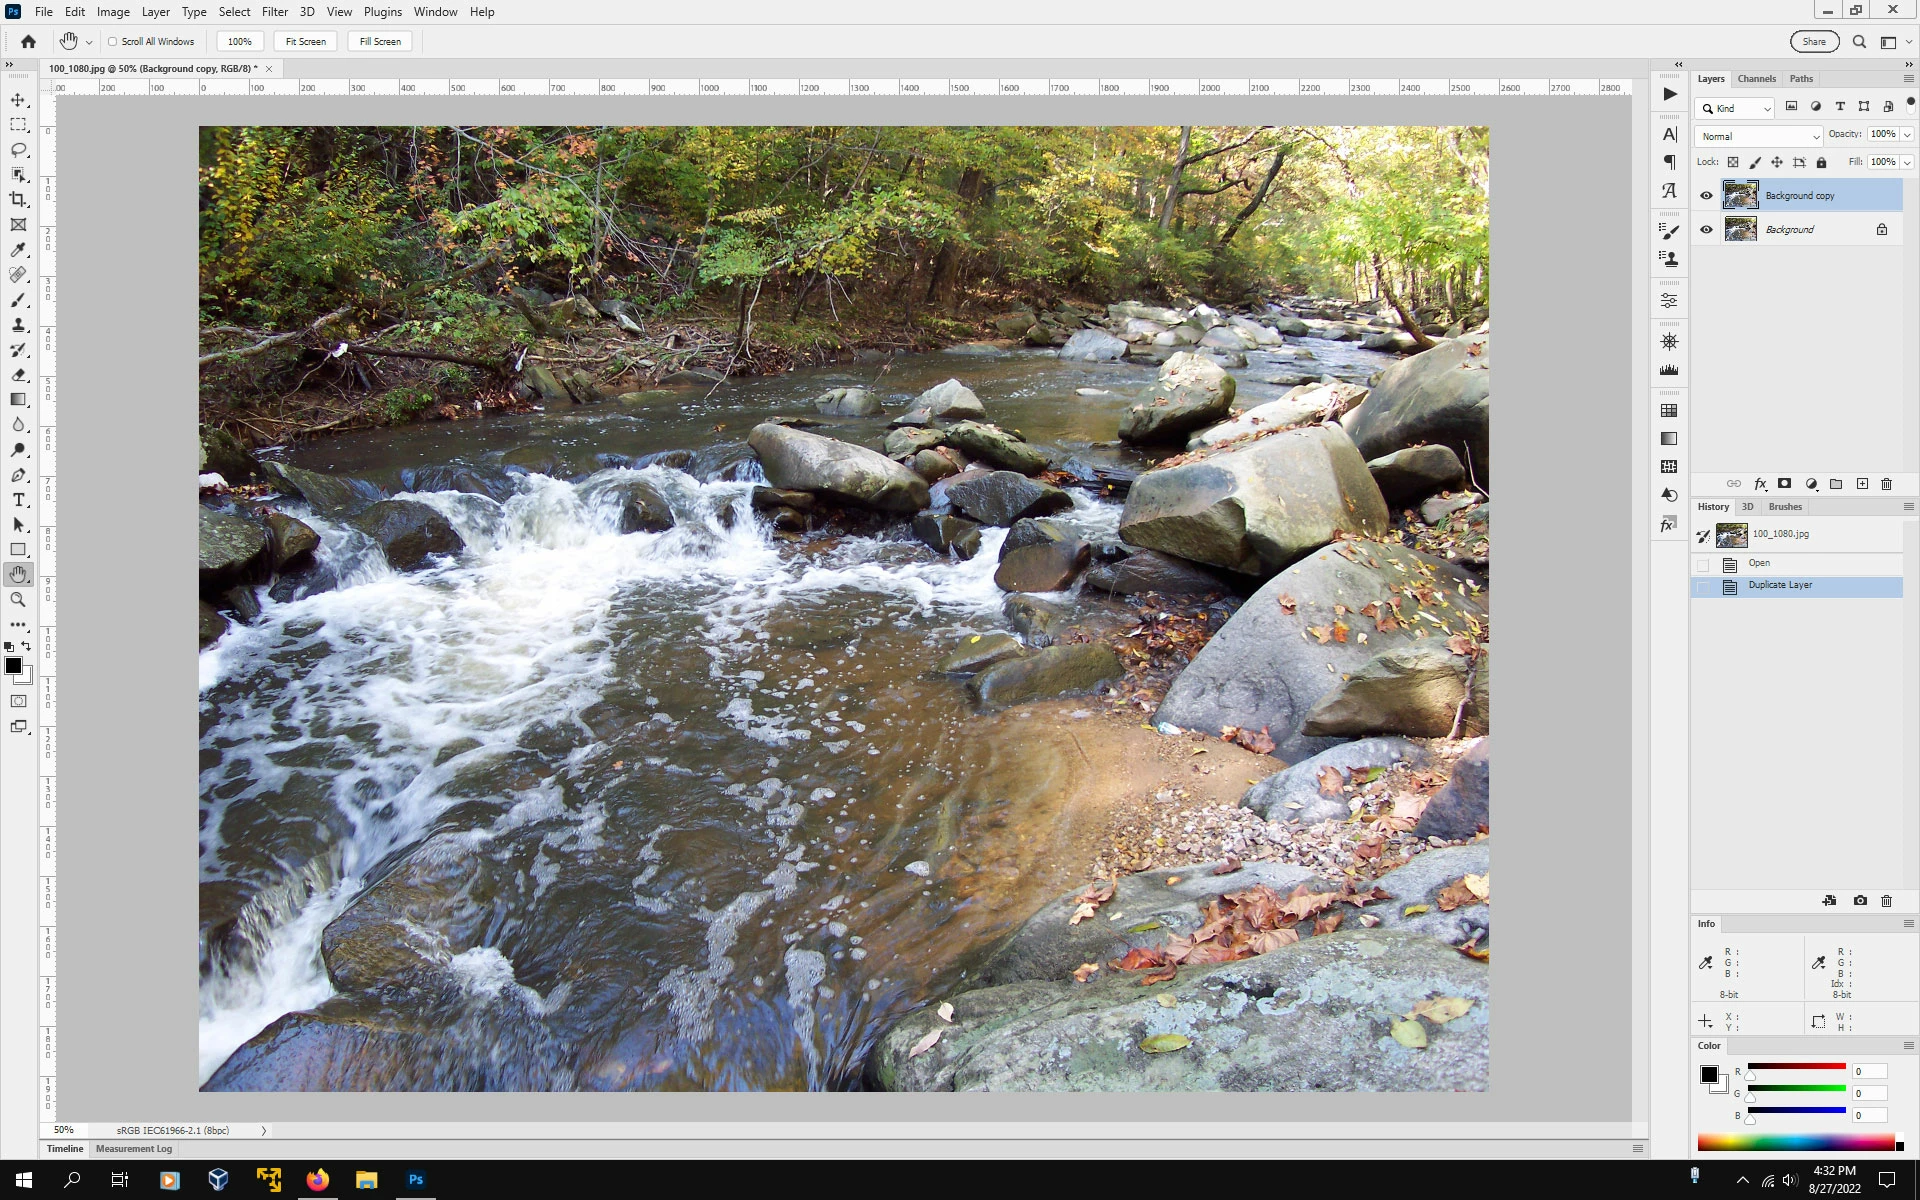Add a layer mask icon
The height and width of the screenshot is (1200, 1920).
(x=1784, y=484)
